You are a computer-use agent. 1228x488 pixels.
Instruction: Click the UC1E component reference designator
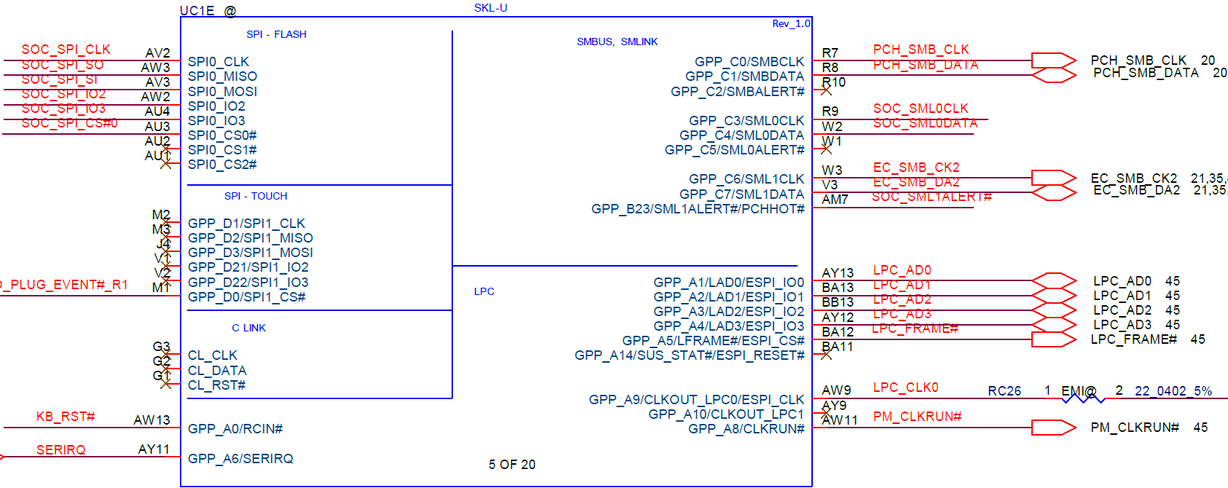196,11
